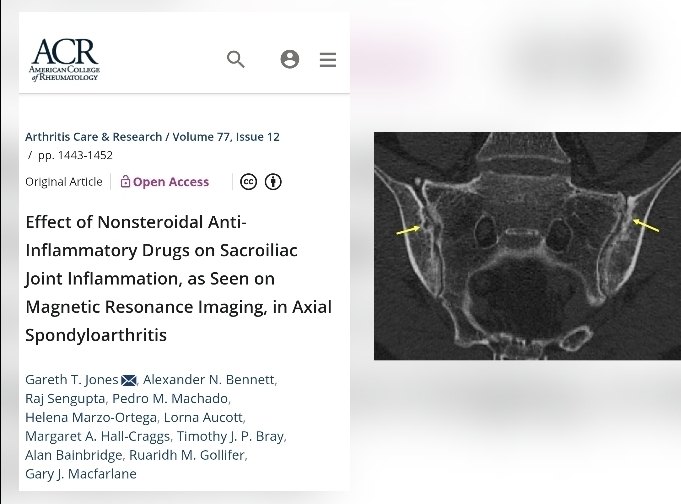Click author Gary J. Macfarlane
The image size is (681, 504).
point(80,473)
